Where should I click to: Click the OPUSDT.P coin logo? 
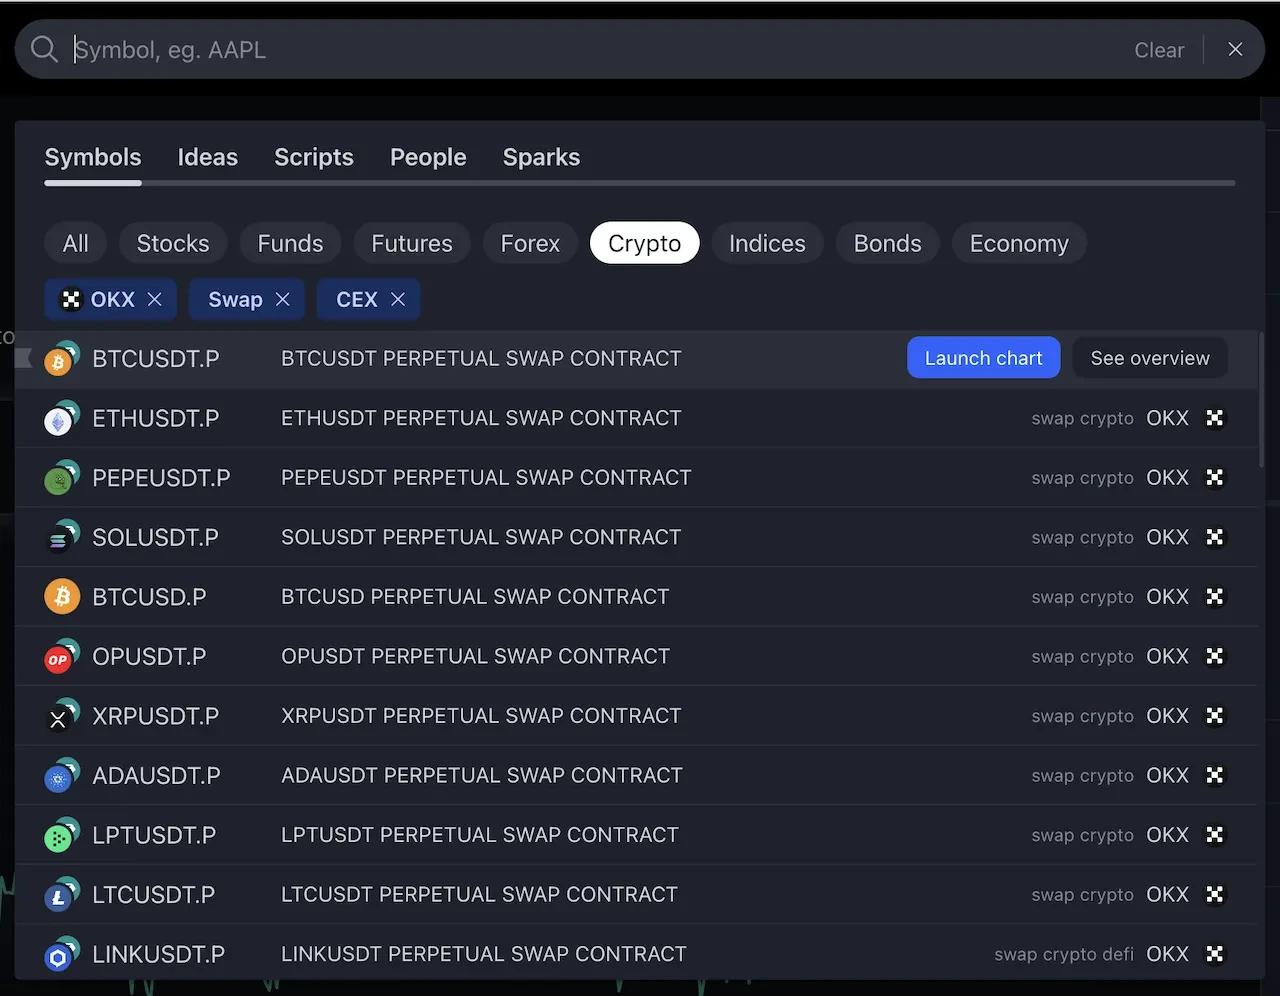pyautogui.click(x=62, y=657)
